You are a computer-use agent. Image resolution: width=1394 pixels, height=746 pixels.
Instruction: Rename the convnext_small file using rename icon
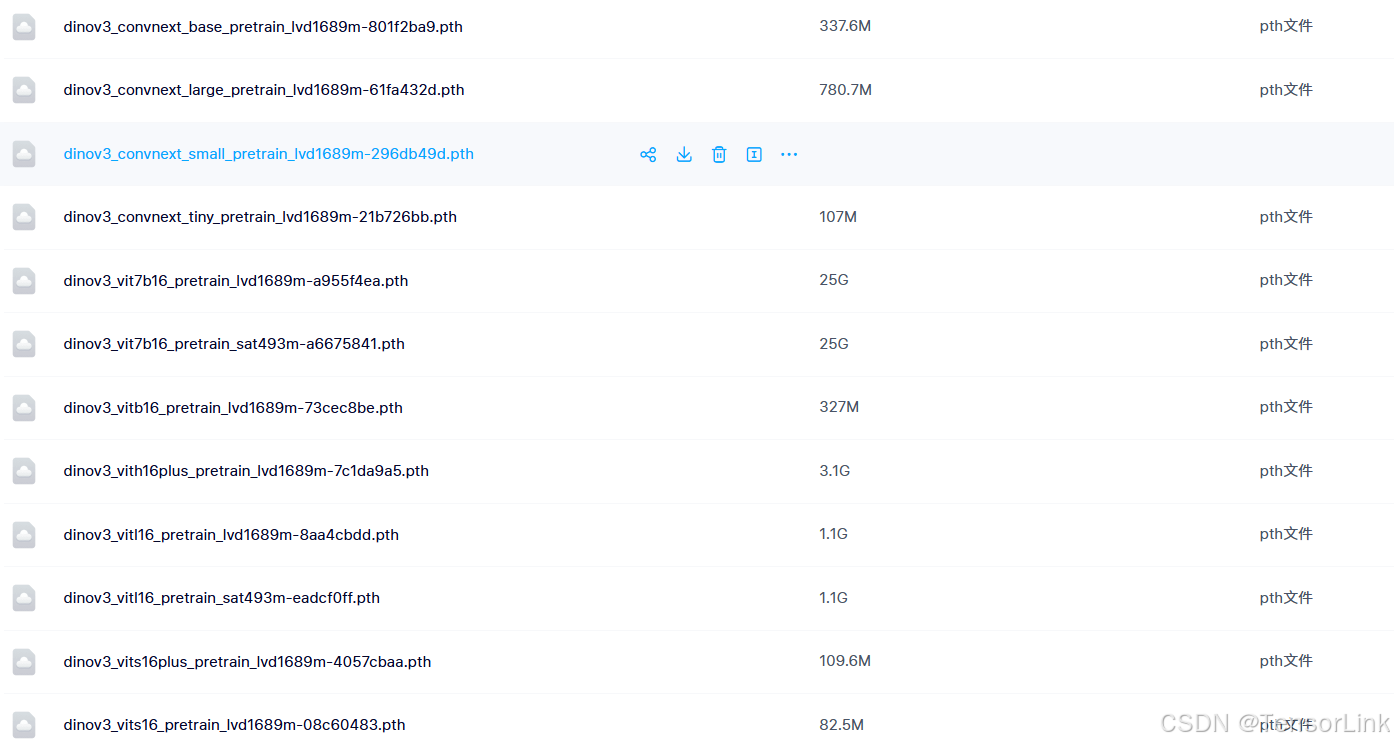754,154
